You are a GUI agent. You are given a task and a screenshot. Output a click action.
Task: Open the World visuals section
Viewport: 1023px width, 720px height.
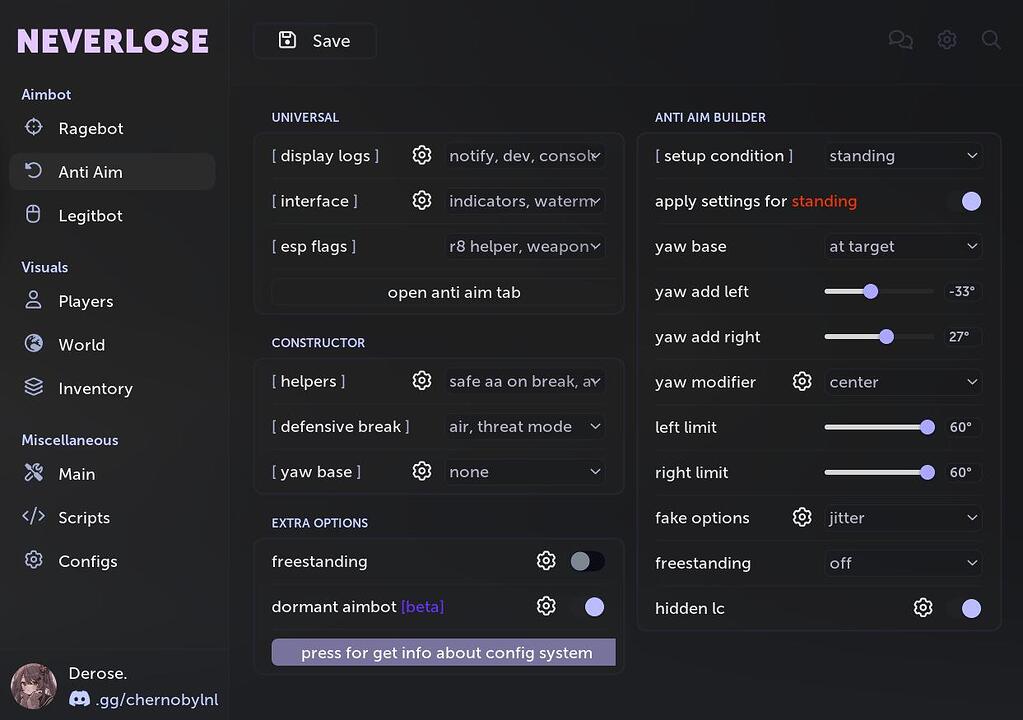pos(82,344)
